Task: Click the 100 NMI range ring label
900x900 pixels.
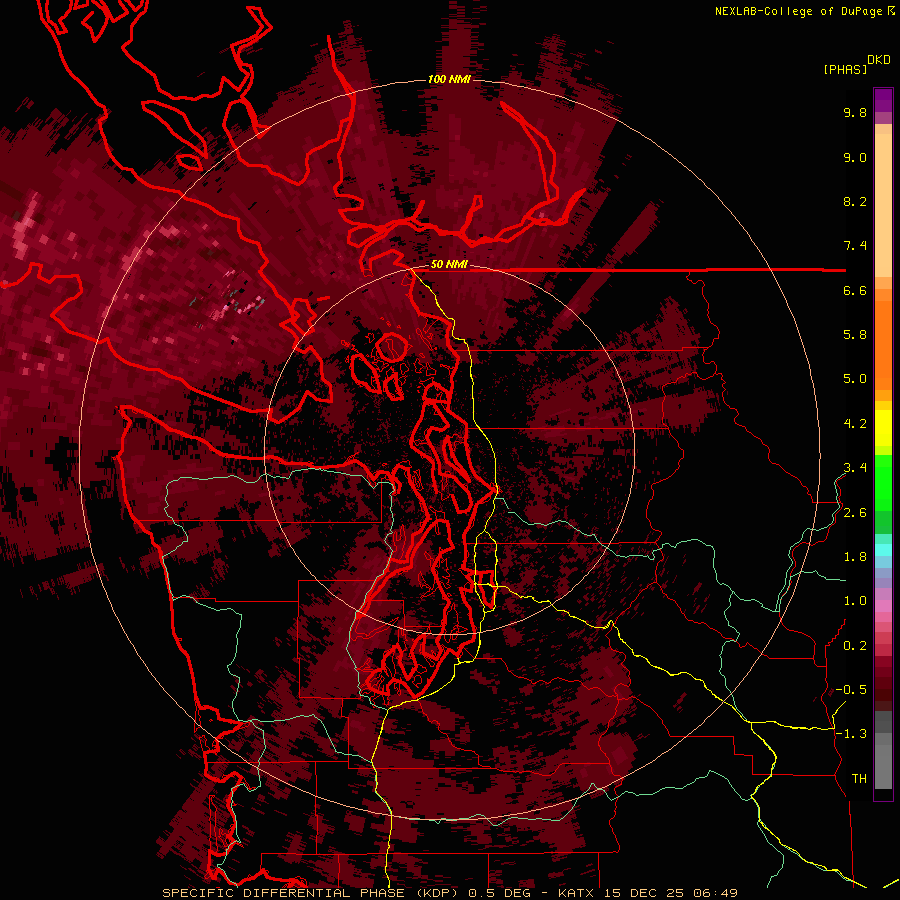Action: 449,79
